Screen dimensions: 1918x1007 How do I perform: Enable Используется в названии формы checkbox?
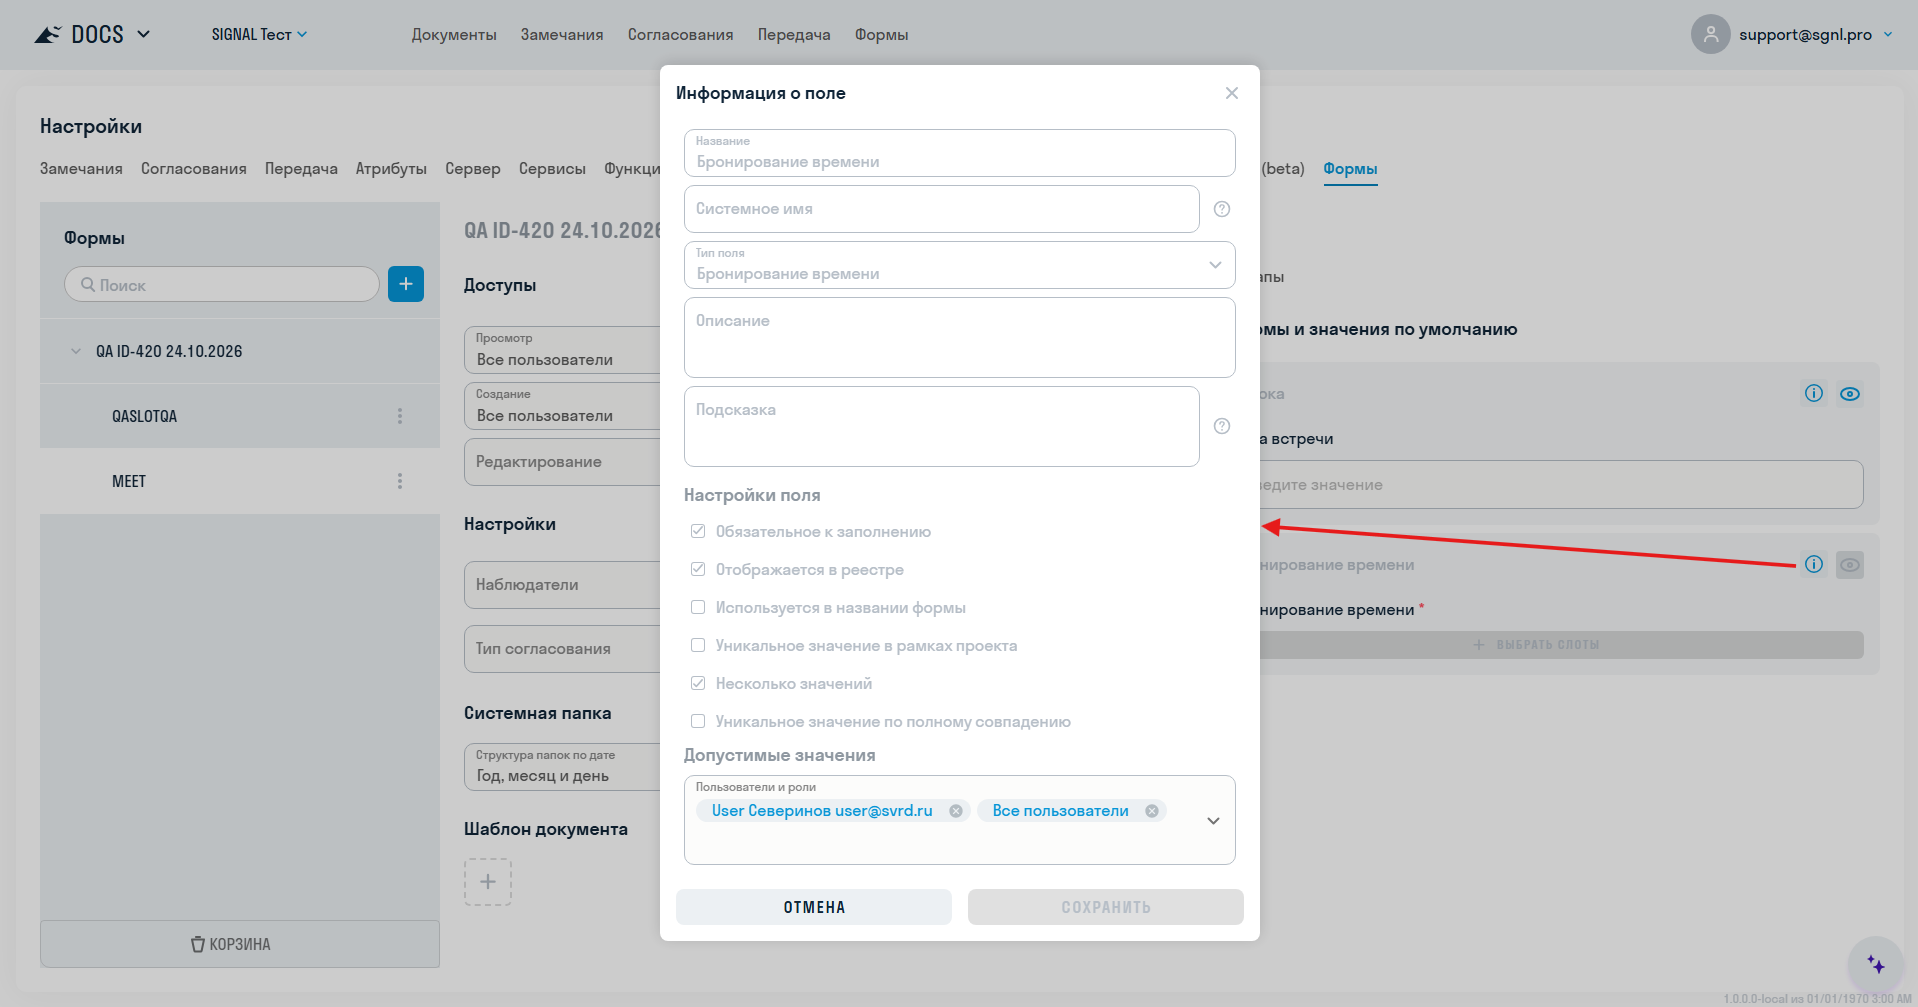698,607
